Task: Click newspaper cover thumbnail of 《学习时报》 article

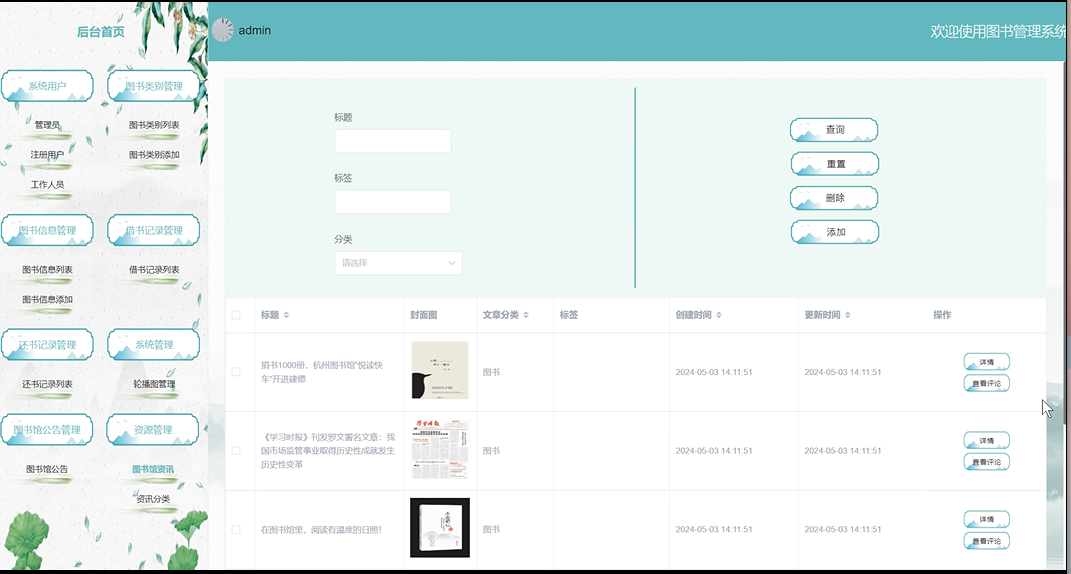Action: pyautogui.click(x=440, y=449)
